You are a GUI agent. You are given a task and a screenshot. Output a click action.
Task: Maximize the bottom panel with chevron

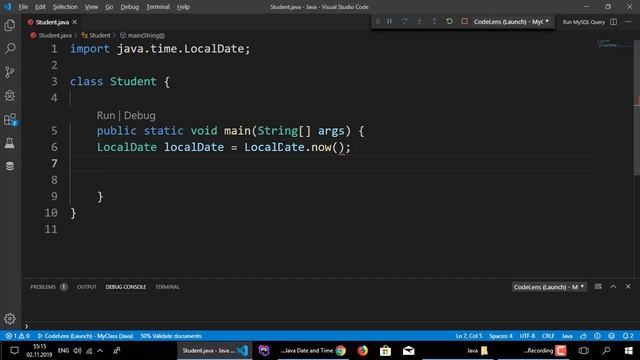tap(613, 287)
